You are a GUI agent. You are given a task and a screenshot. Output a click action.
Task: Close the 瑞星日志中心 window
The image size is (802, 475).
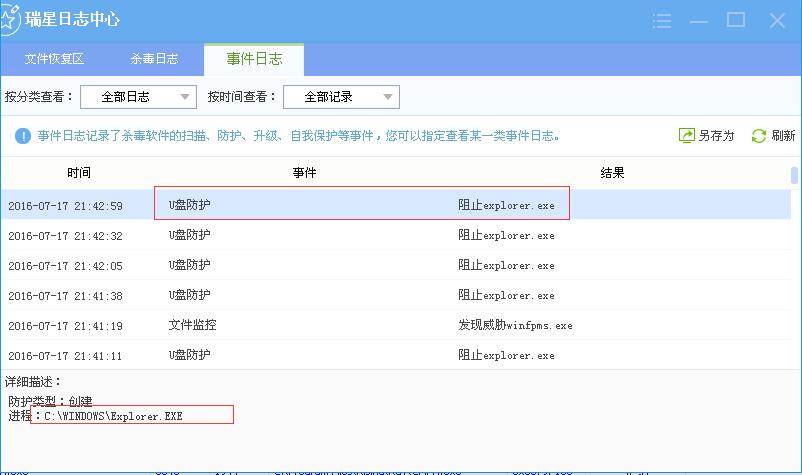[x=777, y=20]
